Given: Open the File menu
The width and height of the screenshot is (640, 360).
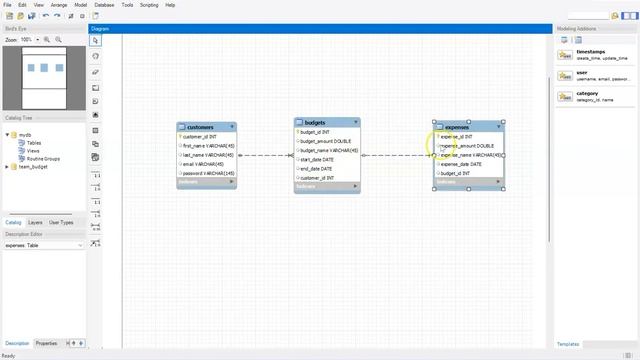Looking at the screenshot, I should [x=7, y=5].
